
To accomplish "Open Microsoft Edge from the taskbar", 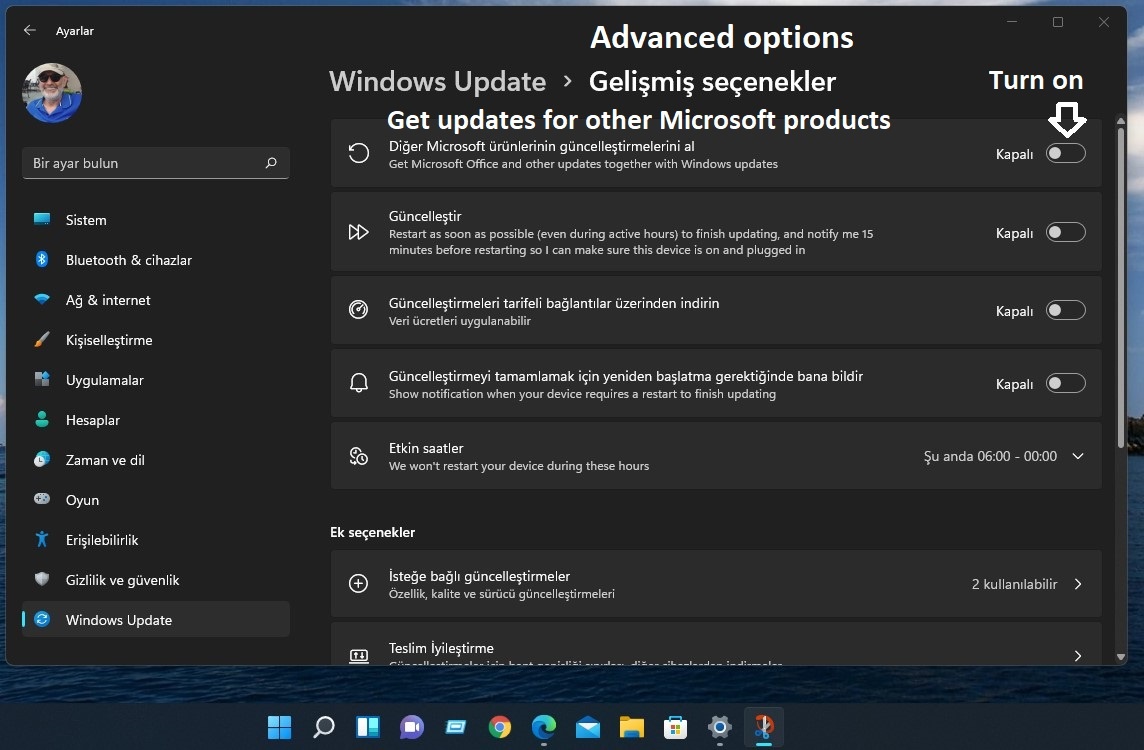I will (x=544, y=727).
